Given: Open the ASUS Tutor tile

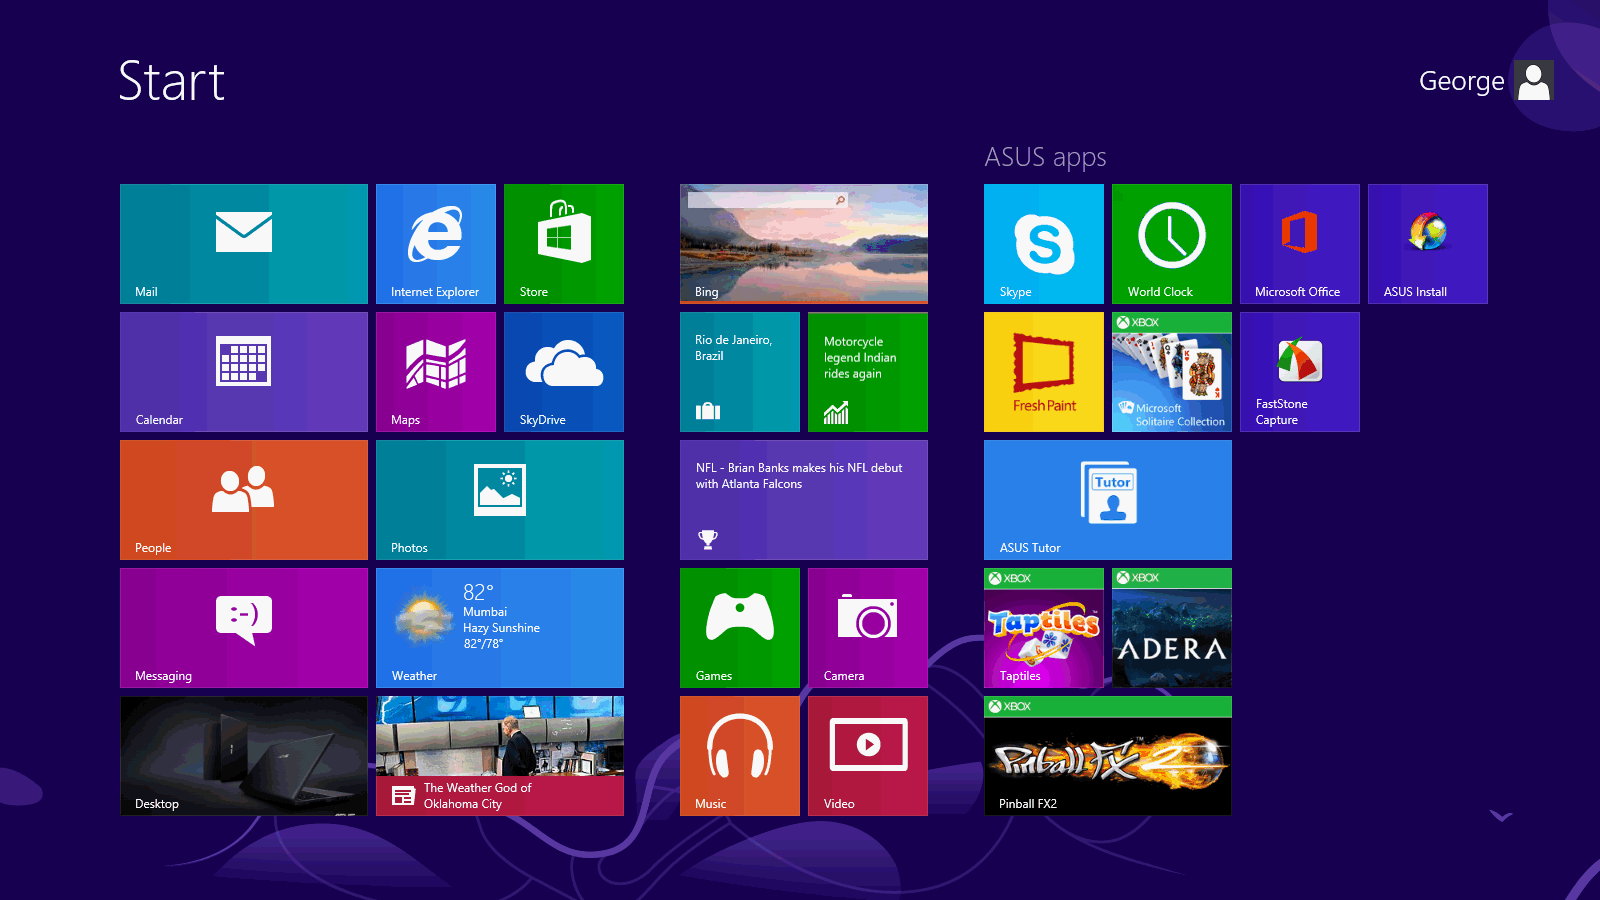Looking at the screenshot, I should (x=1108, y=500).
